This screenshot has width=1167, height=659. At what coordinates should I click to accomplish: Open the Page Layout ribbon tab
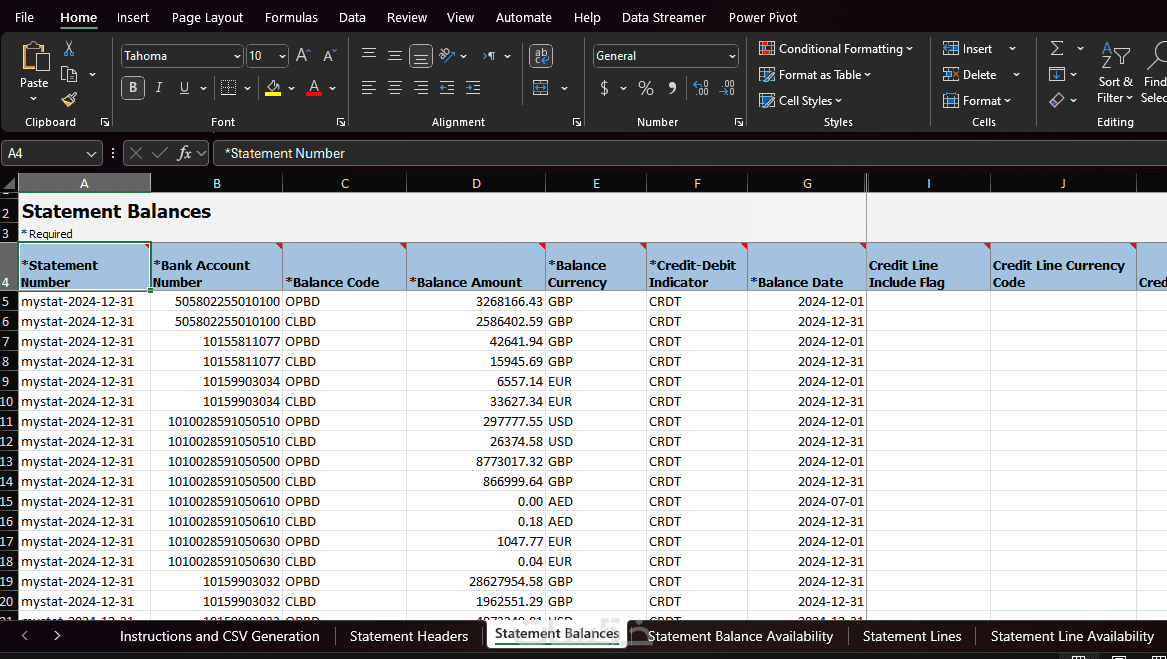click(207, 17)
